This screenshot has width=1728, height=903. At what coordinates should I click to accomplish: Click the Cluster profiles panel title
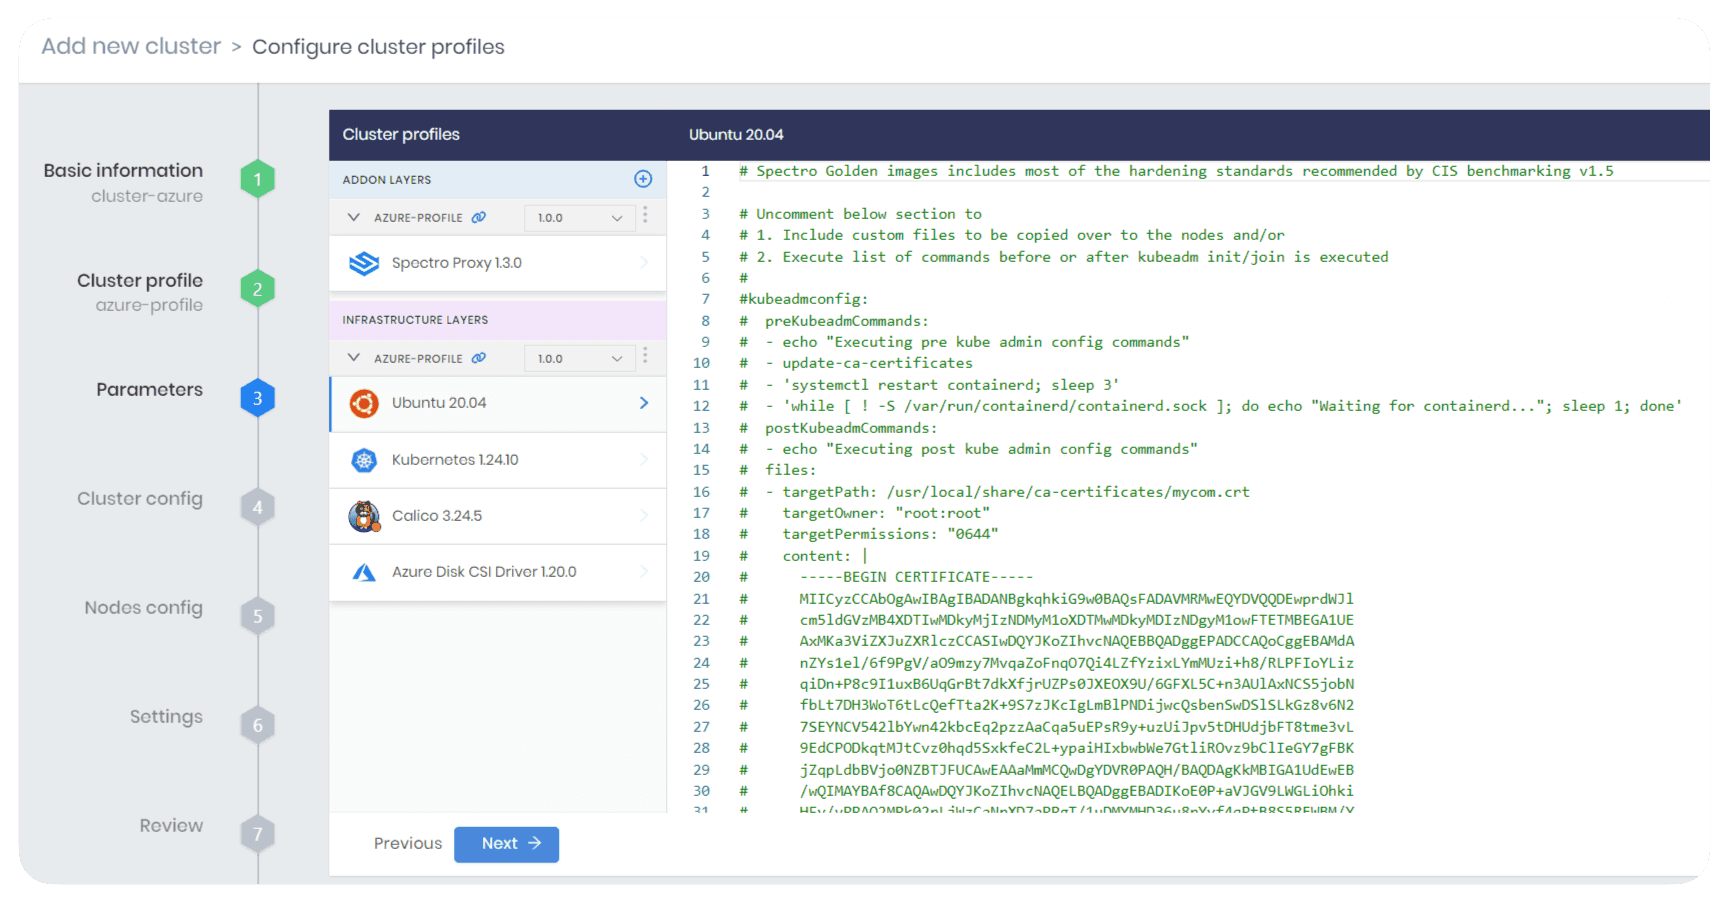(x=401, y=135)
